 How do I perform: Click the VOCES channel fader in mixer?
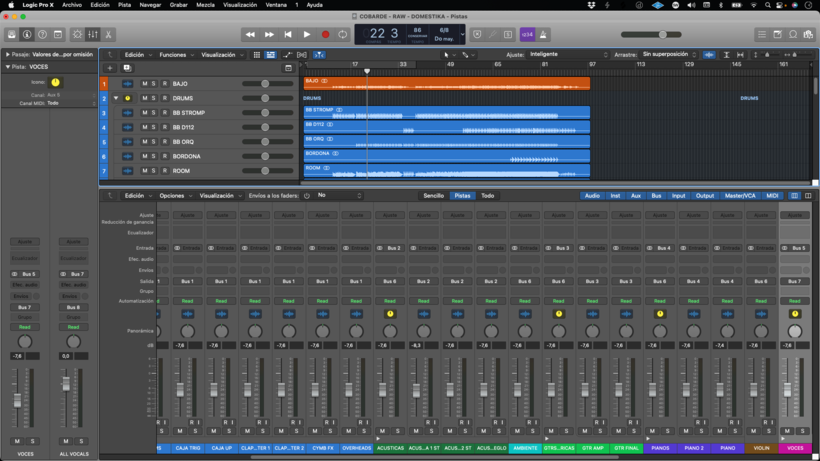tap(787, 389)
